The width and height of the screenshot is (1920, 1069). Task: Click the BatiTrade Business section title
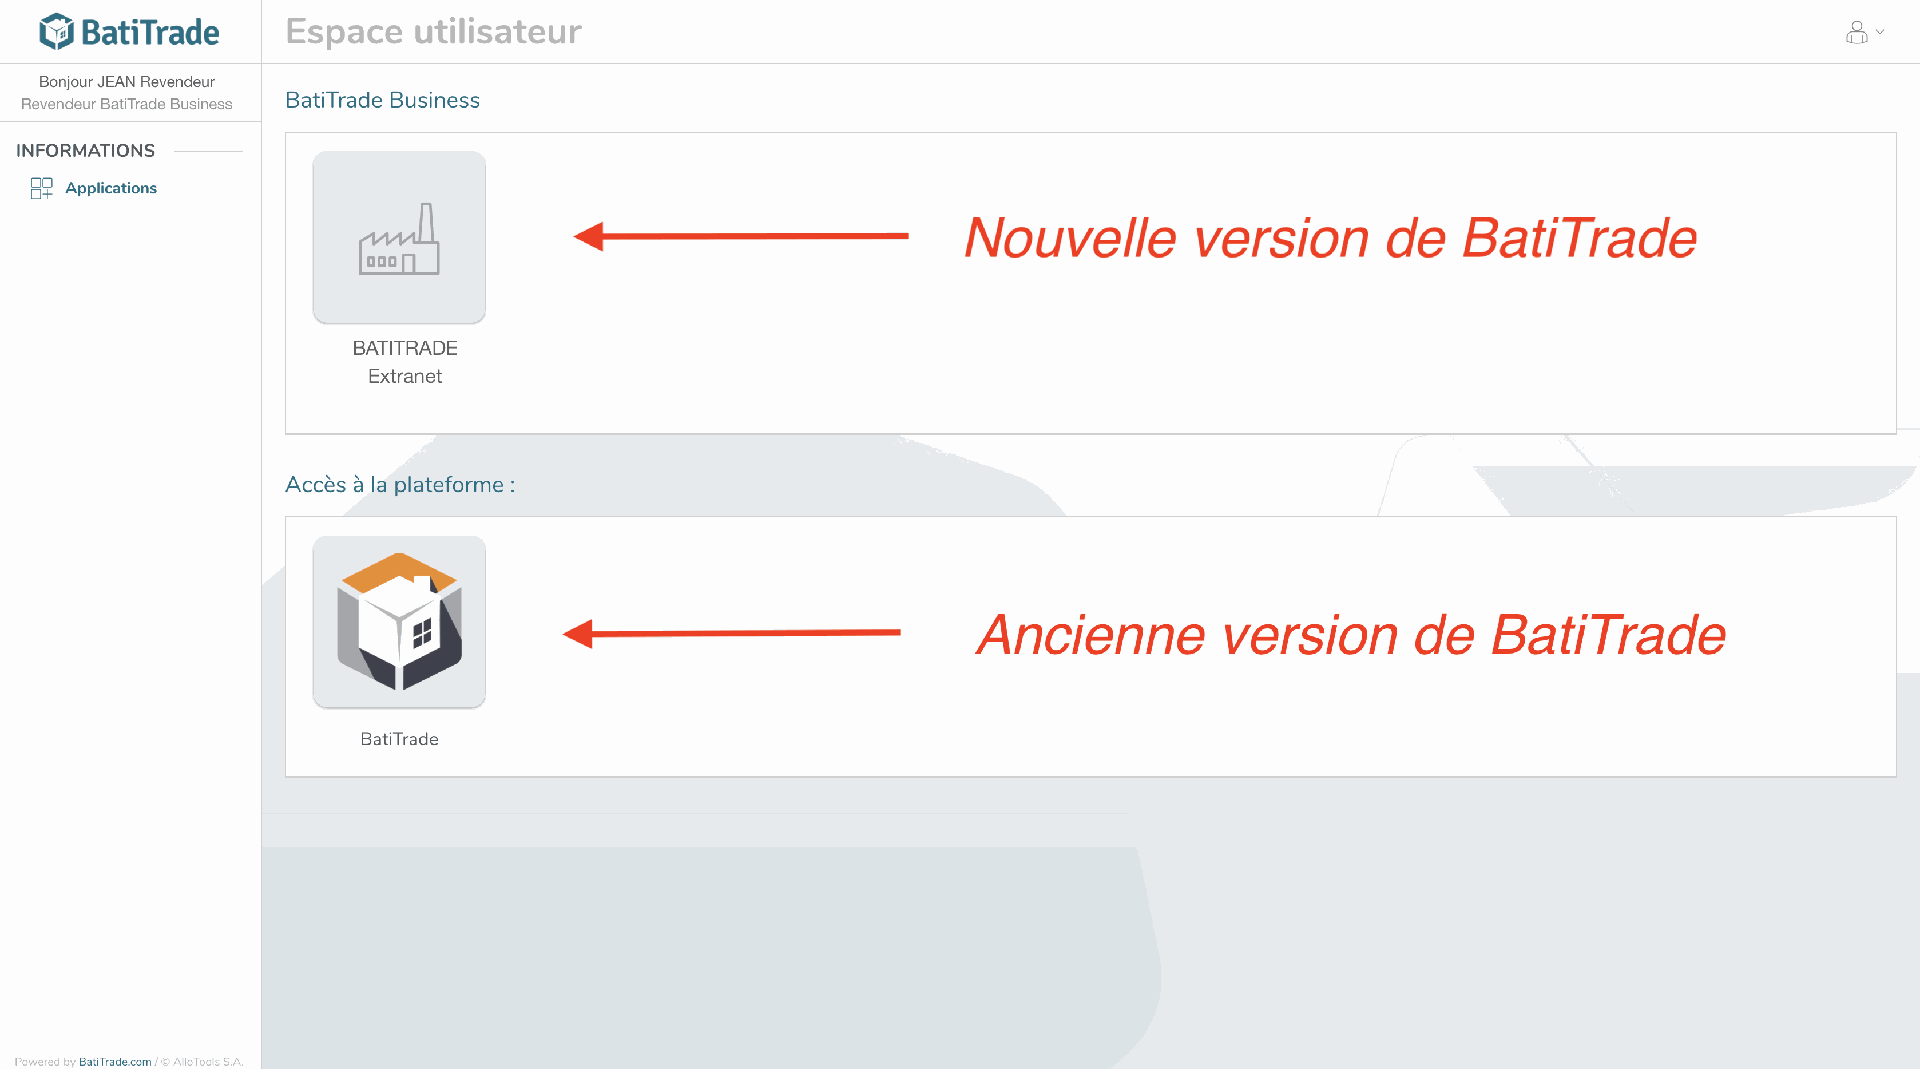(x=382, y=100)
